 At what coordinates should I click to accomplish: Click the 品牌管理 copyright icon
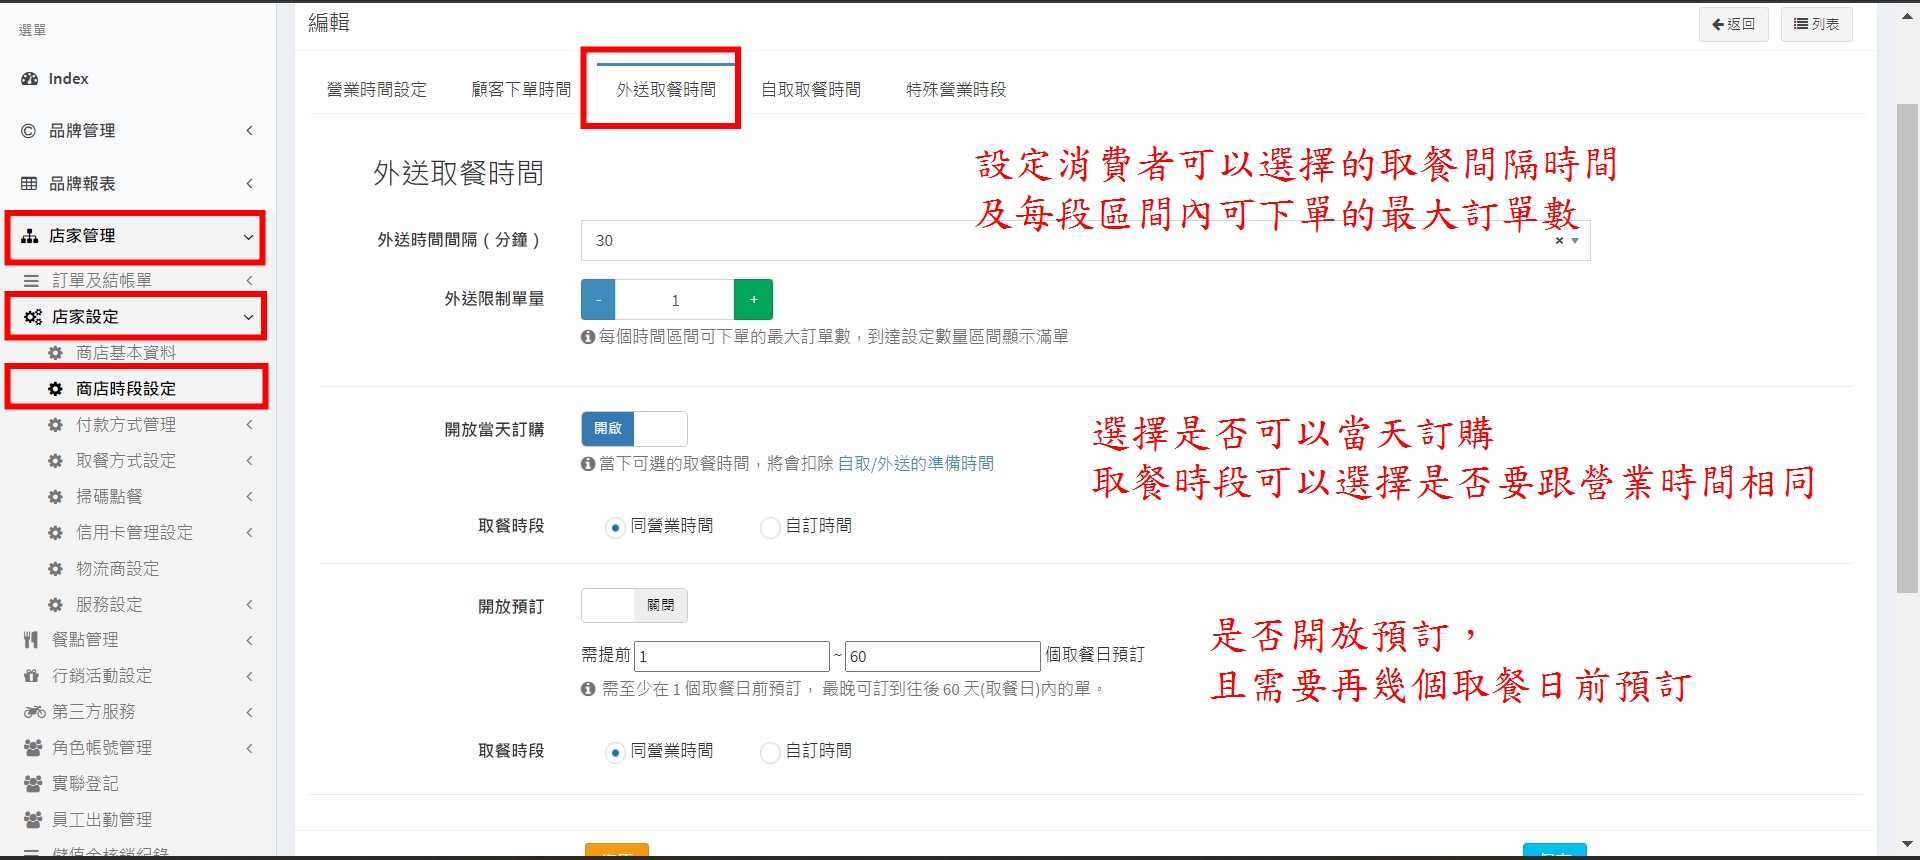pyautogui.click(x=29, y=131)
